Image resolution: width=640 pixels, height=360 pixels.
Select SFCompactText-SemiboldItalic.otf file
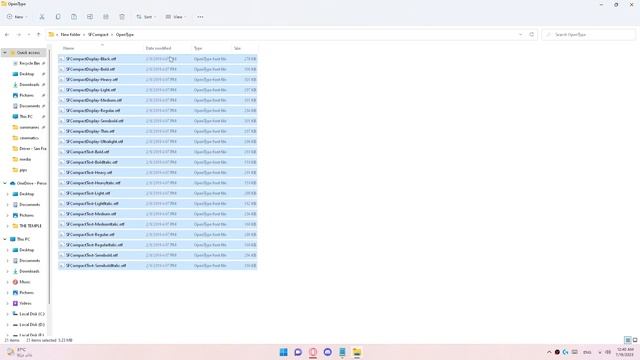tap(158, 266)
